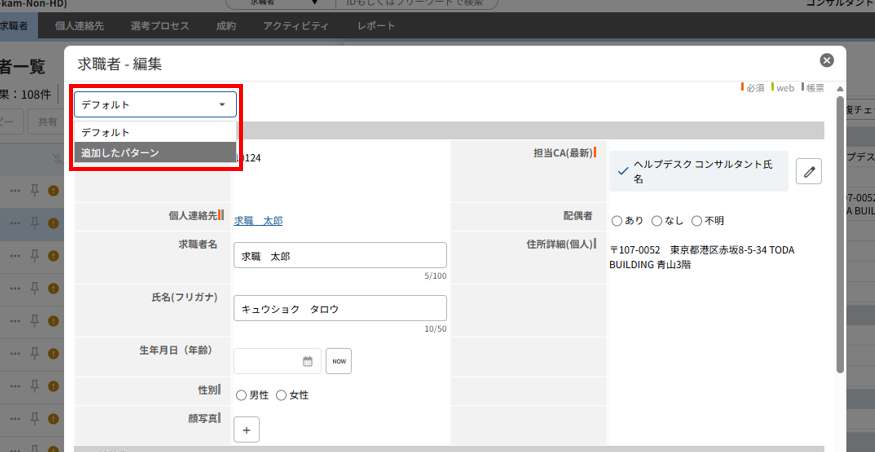This screenshot has height=452, width=875.
Task: Click the 氏名(フリガナ) input field
Action: (339, 309)
